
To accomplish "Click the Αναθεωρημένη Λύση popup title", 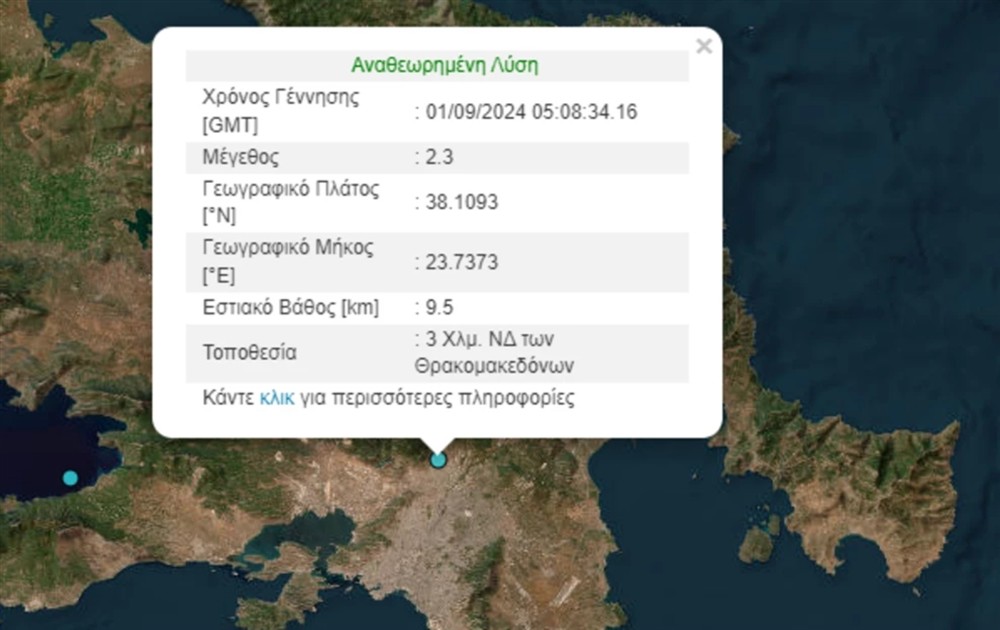I will pyautogui.click(x=447, y=64).
